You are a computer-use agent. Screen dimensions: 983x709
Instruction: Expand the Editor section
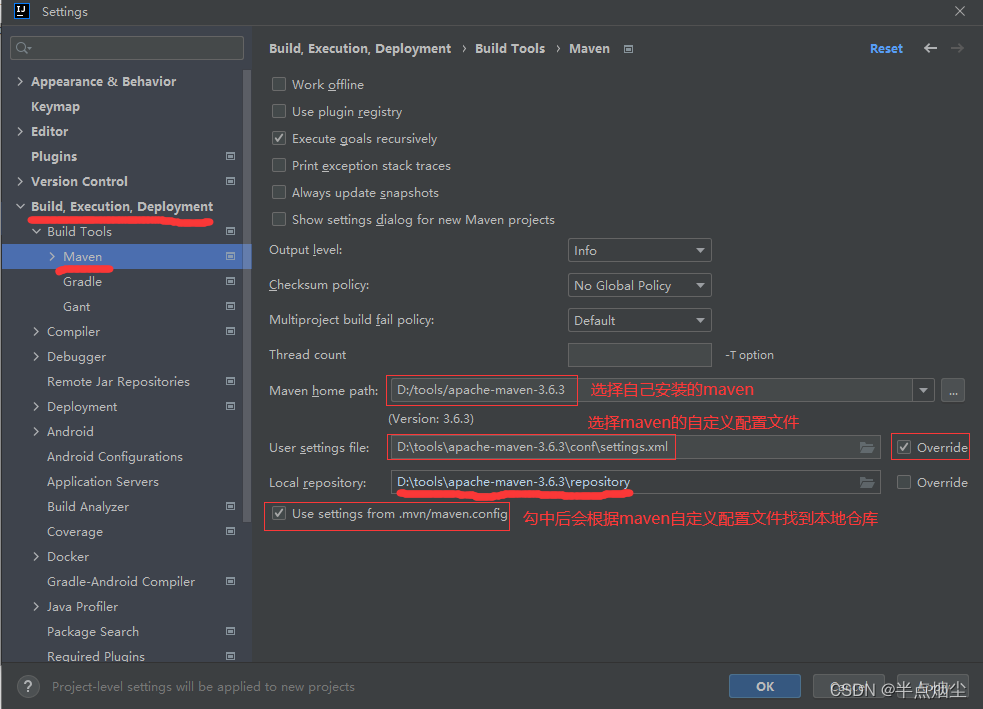[x=20, y=131]
